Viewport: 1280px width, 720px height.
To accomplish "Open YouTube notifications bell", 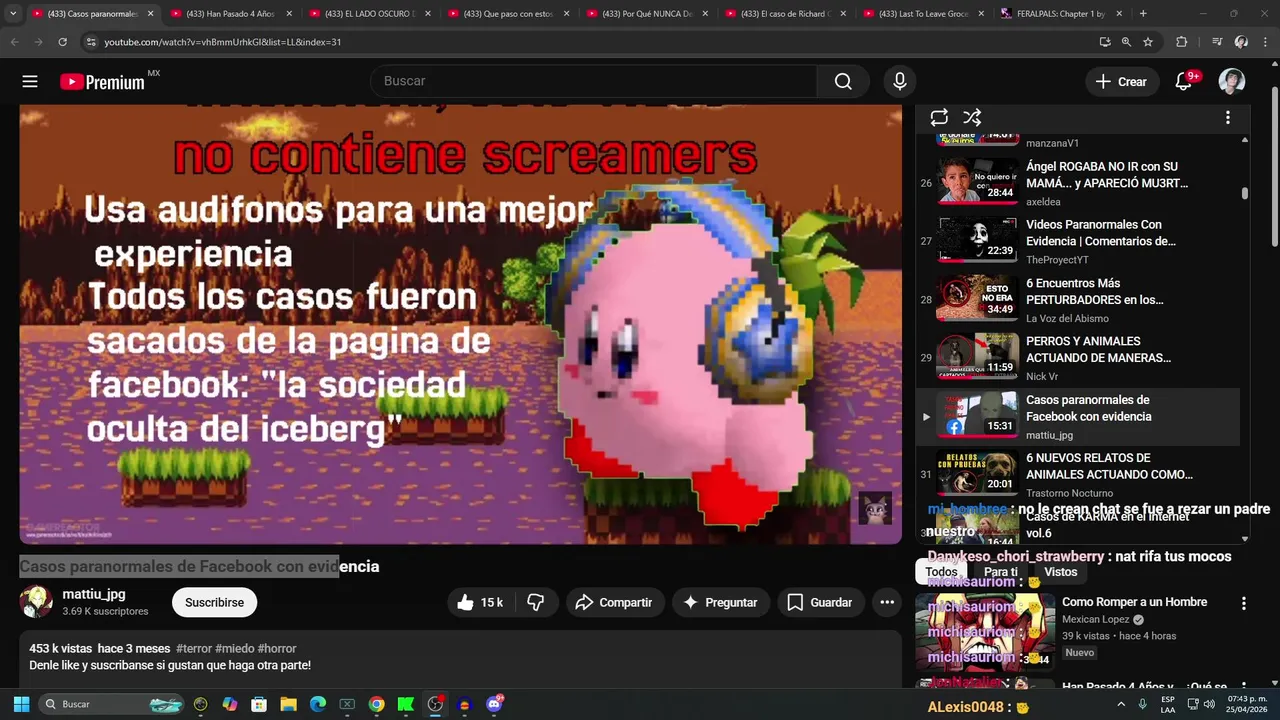I will coord(1184,82).
